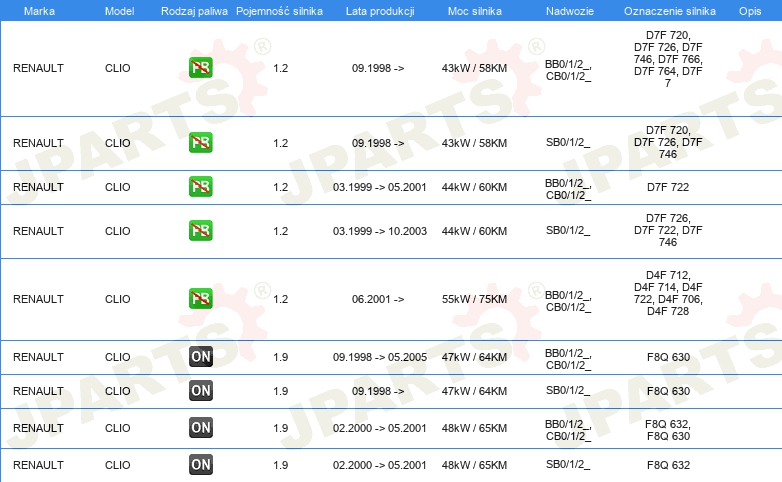Image resolution: width=782 pixels, height=482 pixels.
Task: Select the SB0/1/2_ body cell in the last row
Action: 568,465
